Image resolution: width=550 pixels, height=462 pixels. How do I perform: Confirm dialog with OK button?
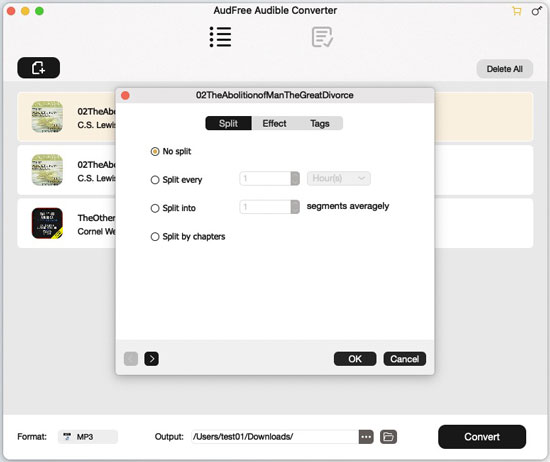click(355, 359)
